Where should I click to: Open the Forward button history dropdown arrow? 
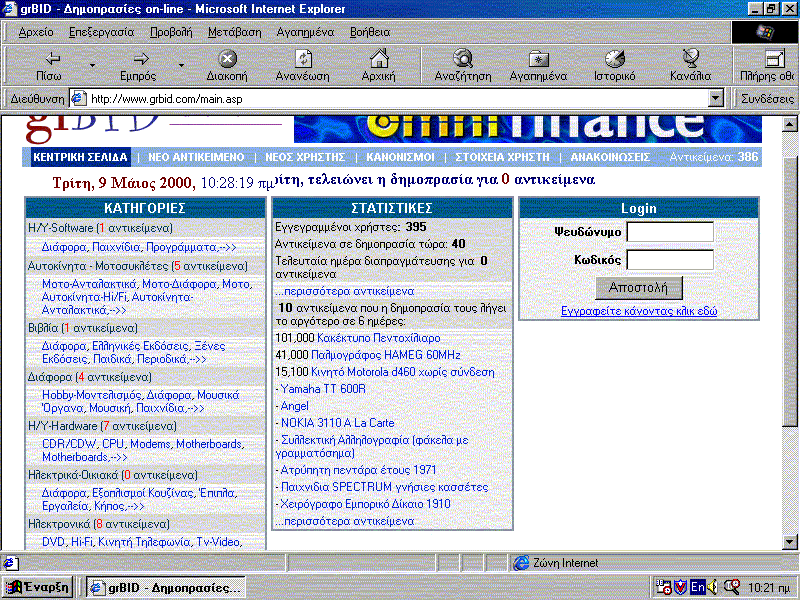coord(181,65)
